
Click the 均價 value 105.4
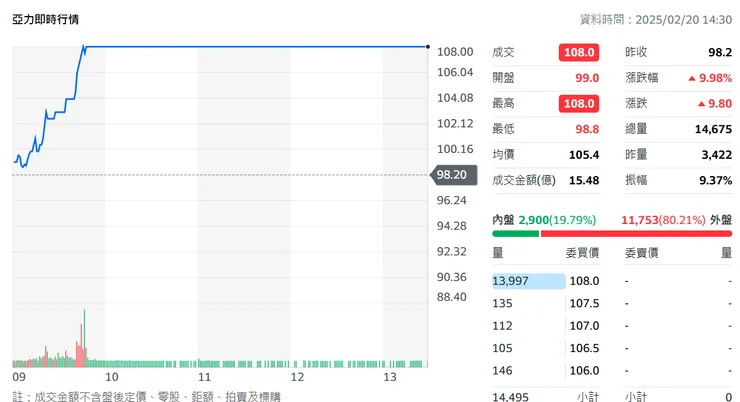coord(584,154)
